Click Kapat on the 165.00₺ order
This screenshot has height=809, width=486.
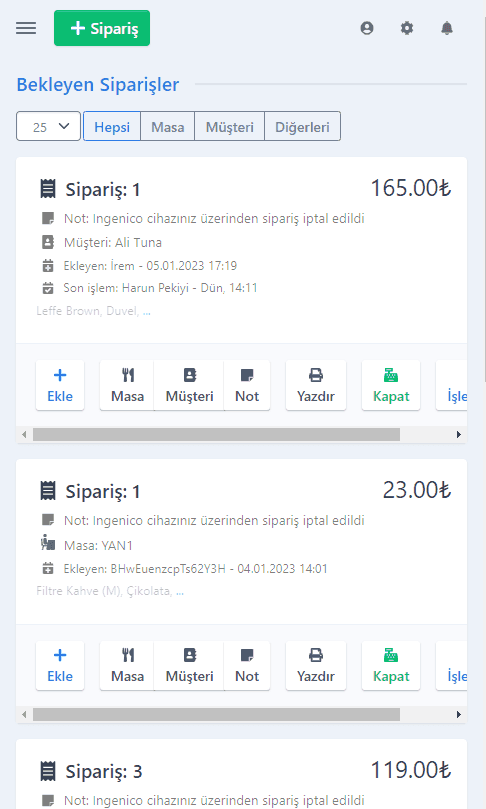coord(391,385)
